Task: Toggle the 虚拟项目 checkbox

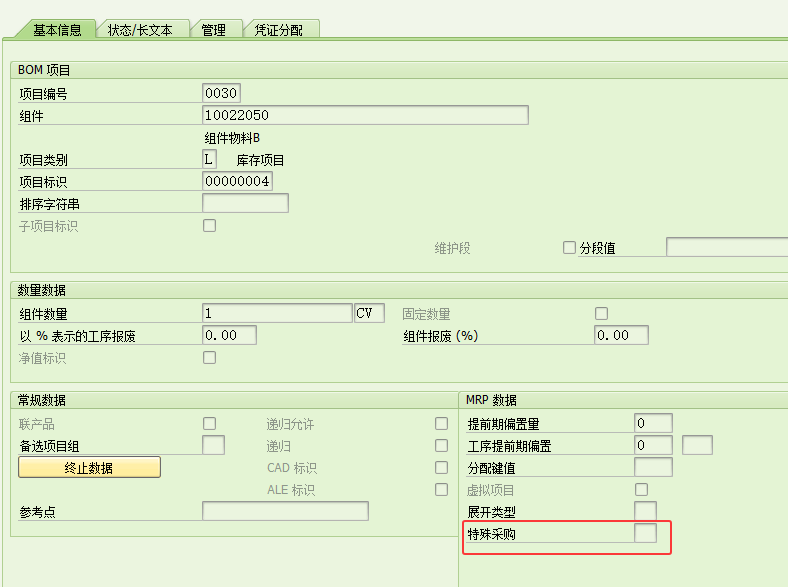Action: tap(641, 490)
